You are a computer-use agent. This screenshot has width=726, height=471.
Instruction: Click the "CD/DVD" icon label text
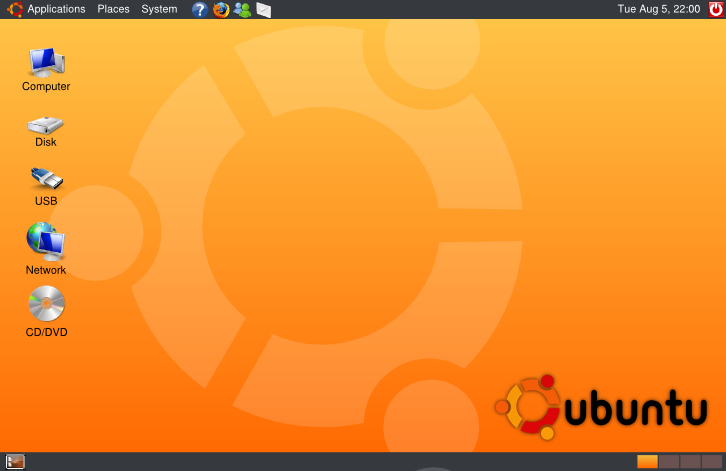(x=46, y=332)
